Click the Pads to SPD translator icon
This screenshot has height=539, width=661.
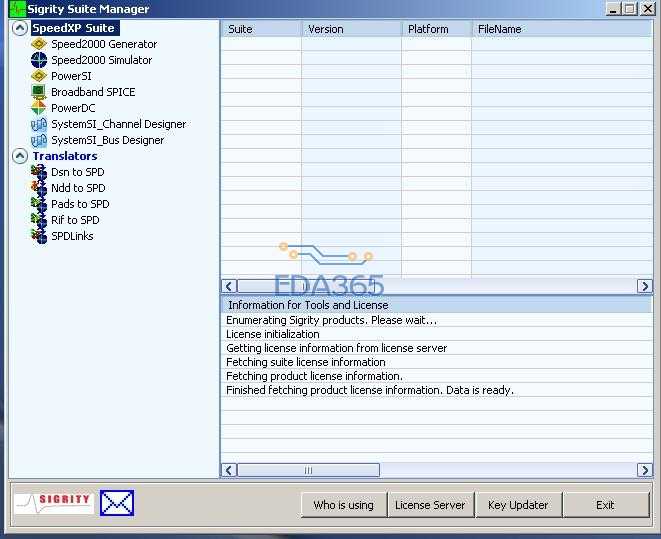(39, 204)
